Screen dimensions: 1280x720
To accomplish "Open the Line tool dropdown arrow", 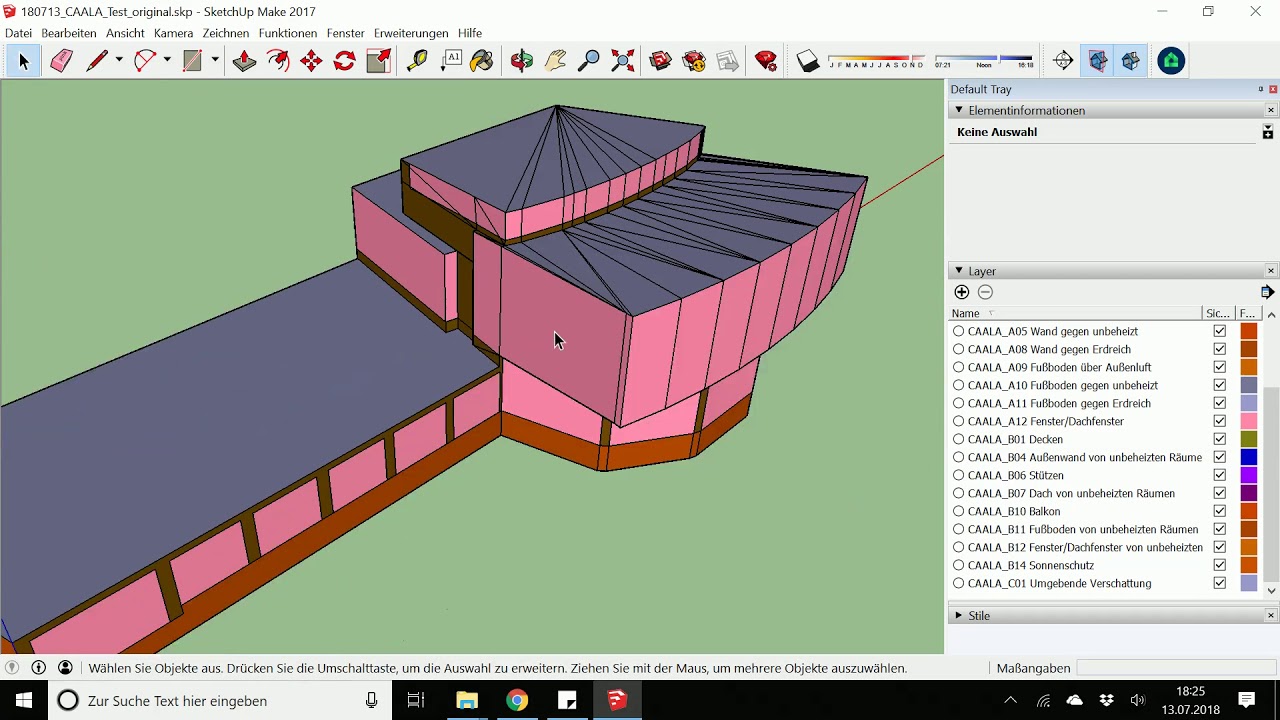I will [x=119, y=61].
